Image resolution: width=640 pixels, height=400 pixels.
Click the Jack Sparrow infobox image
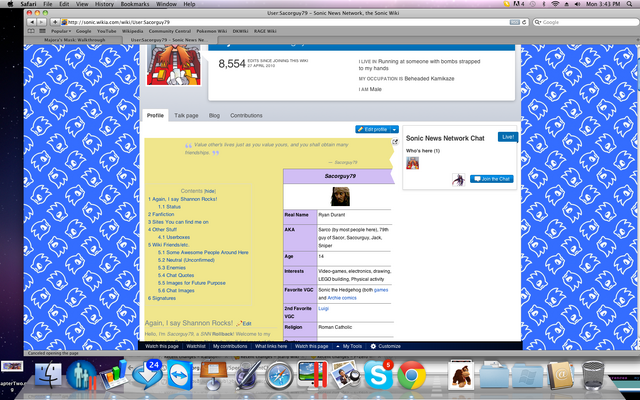tap(340, 196)
